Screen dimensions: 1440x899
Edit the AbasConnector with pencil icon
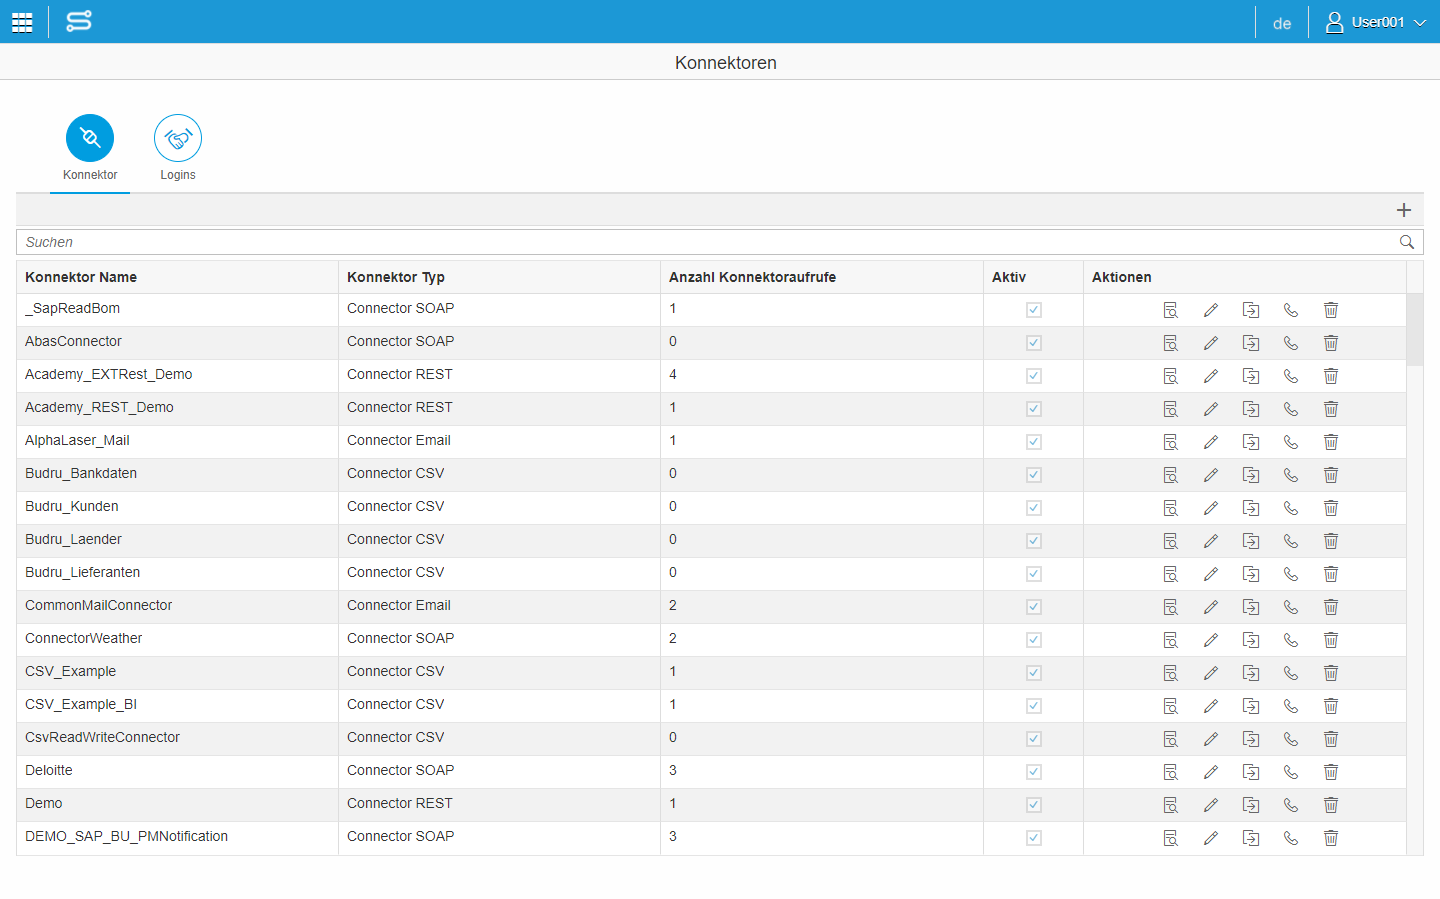[x=1210, y=343]
